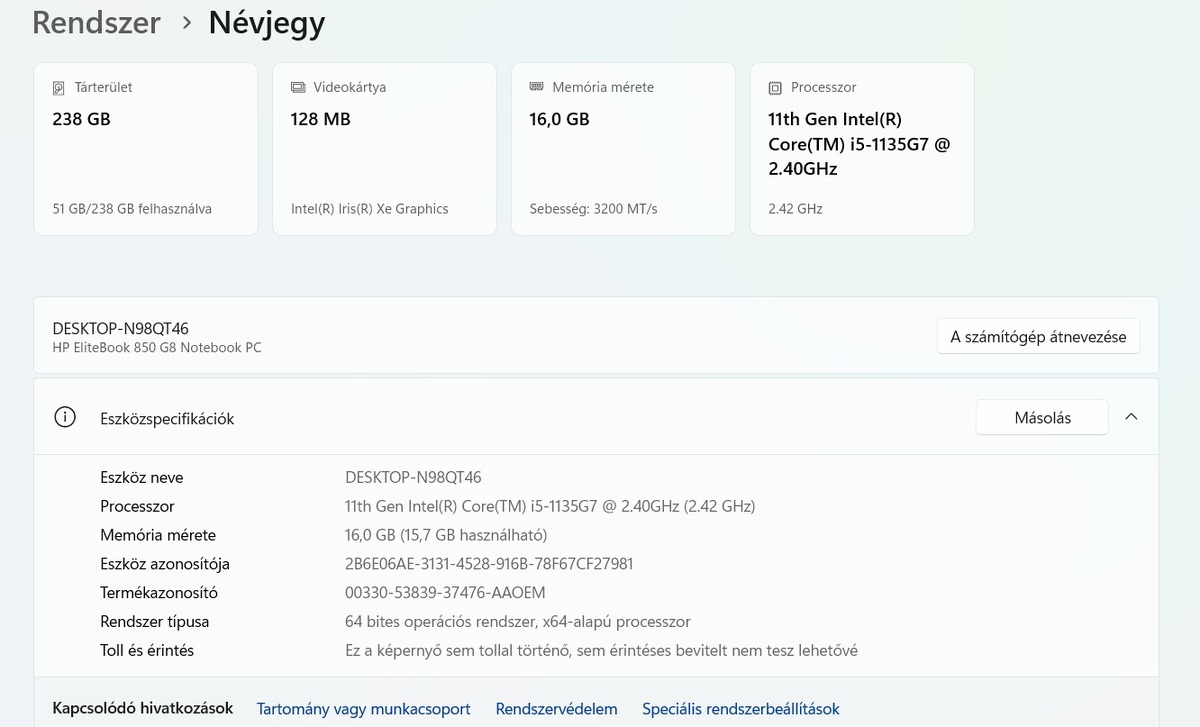Open the 11th Gen Intel processor tile
Screen dimensions: 1200x727
(861, 150)
